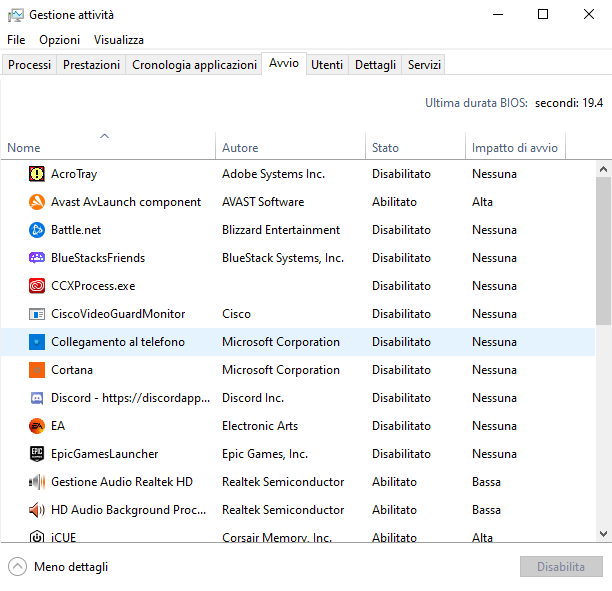
Task: Select the Discord icon in the list
Action: click(x=37, y=398)
